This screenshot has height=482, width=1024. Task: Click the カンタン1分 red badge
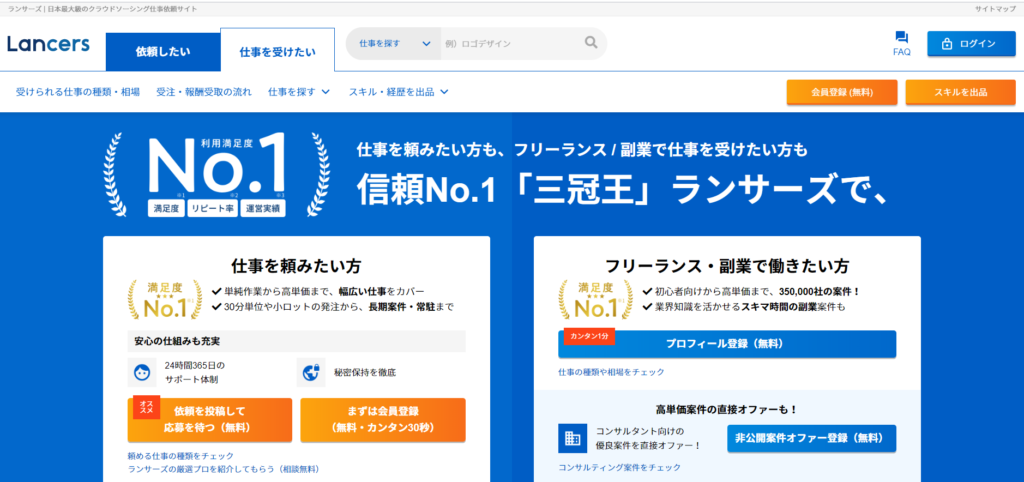tap(589, 335)
